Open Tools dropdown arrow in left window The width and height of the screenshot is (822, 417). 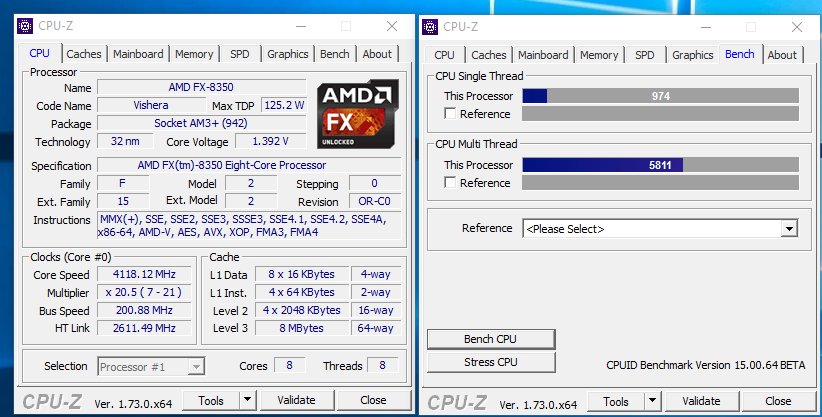247,400
